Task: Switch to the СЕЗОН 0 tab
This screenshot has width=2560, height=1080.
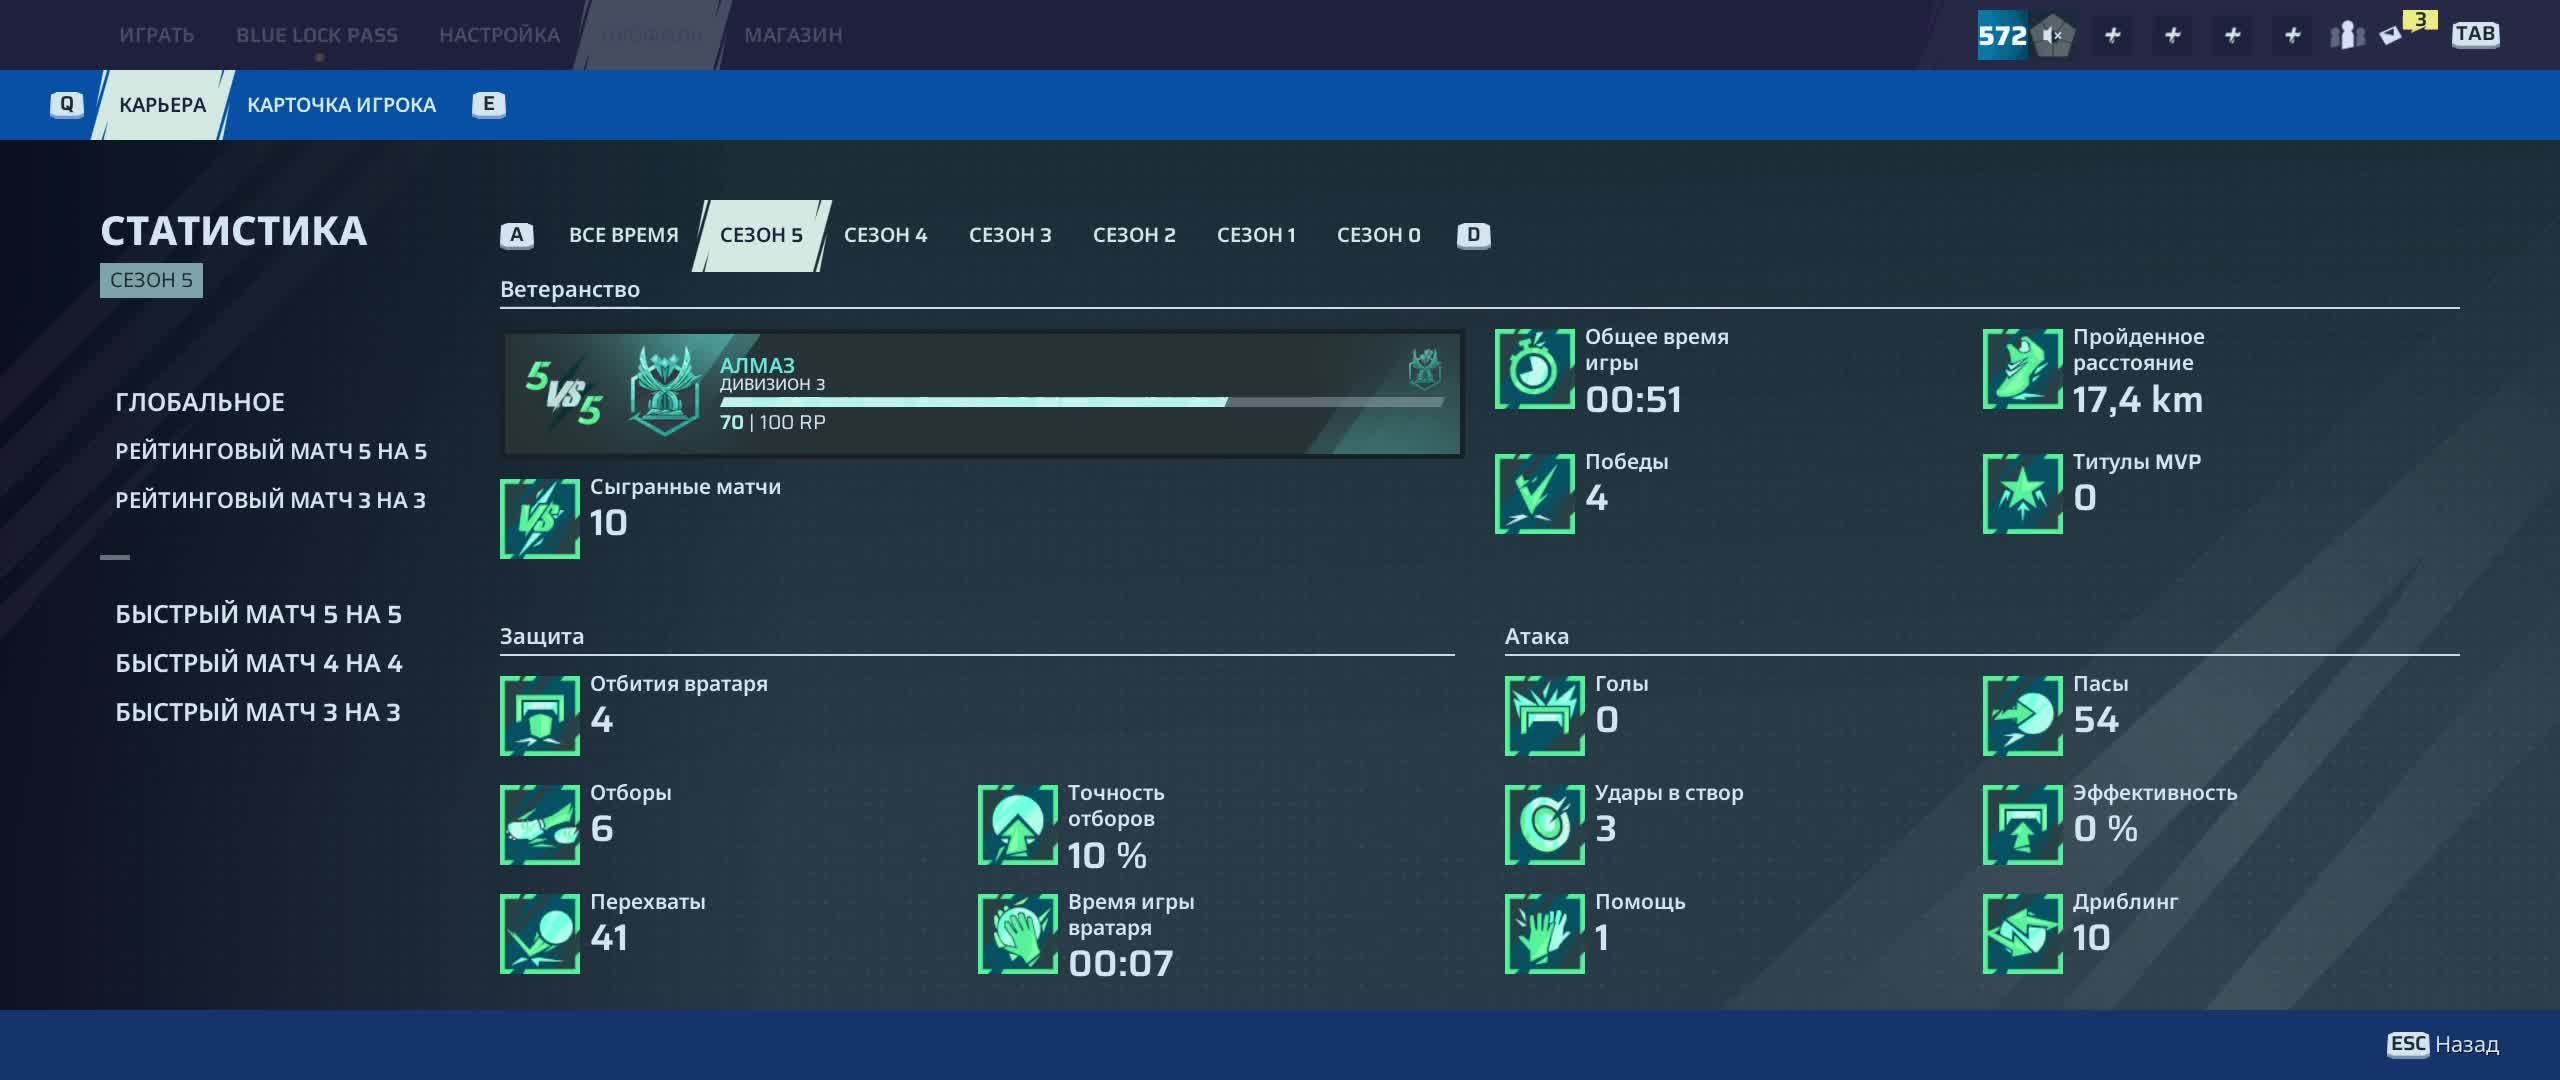Action: click(1378, 235)
